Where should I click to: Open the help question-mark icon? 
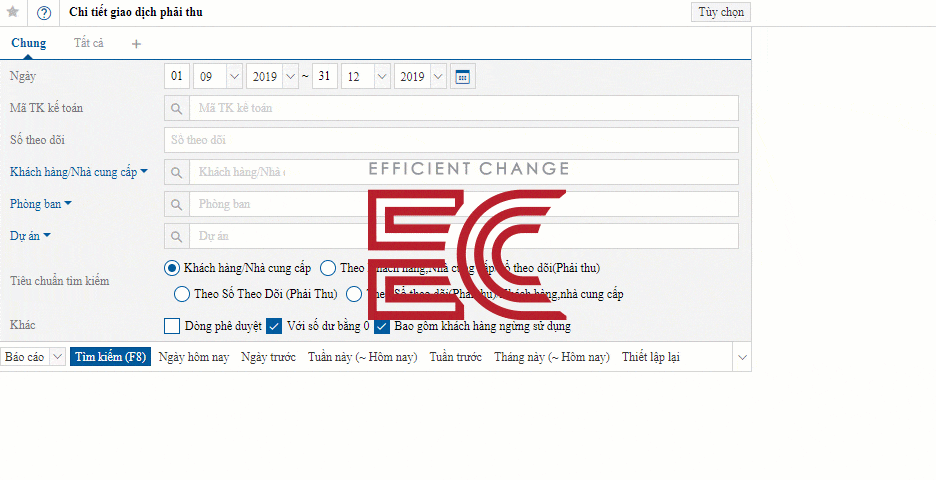[44, 13]
